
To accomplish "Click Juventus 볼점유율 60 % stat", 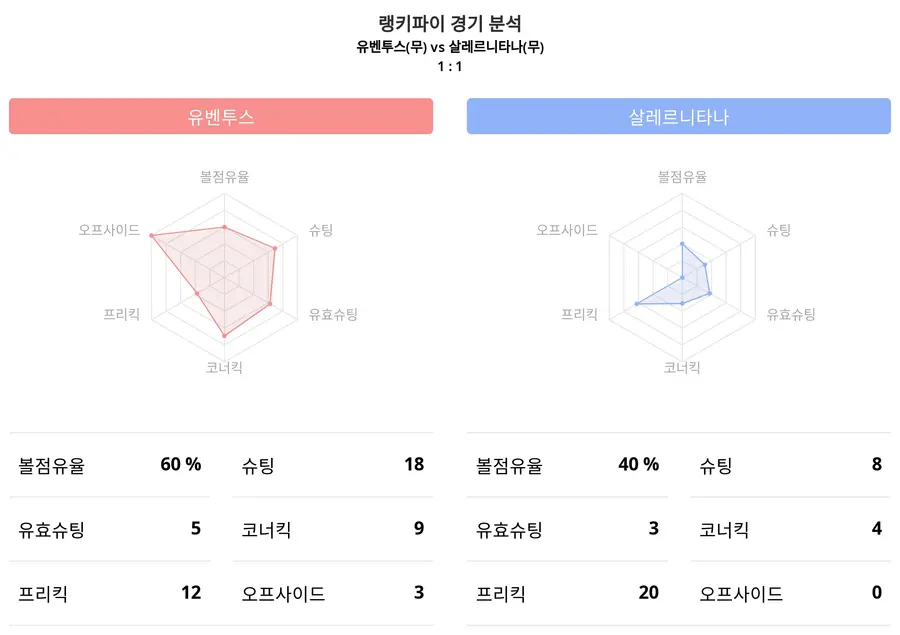I will pos(180,464).
